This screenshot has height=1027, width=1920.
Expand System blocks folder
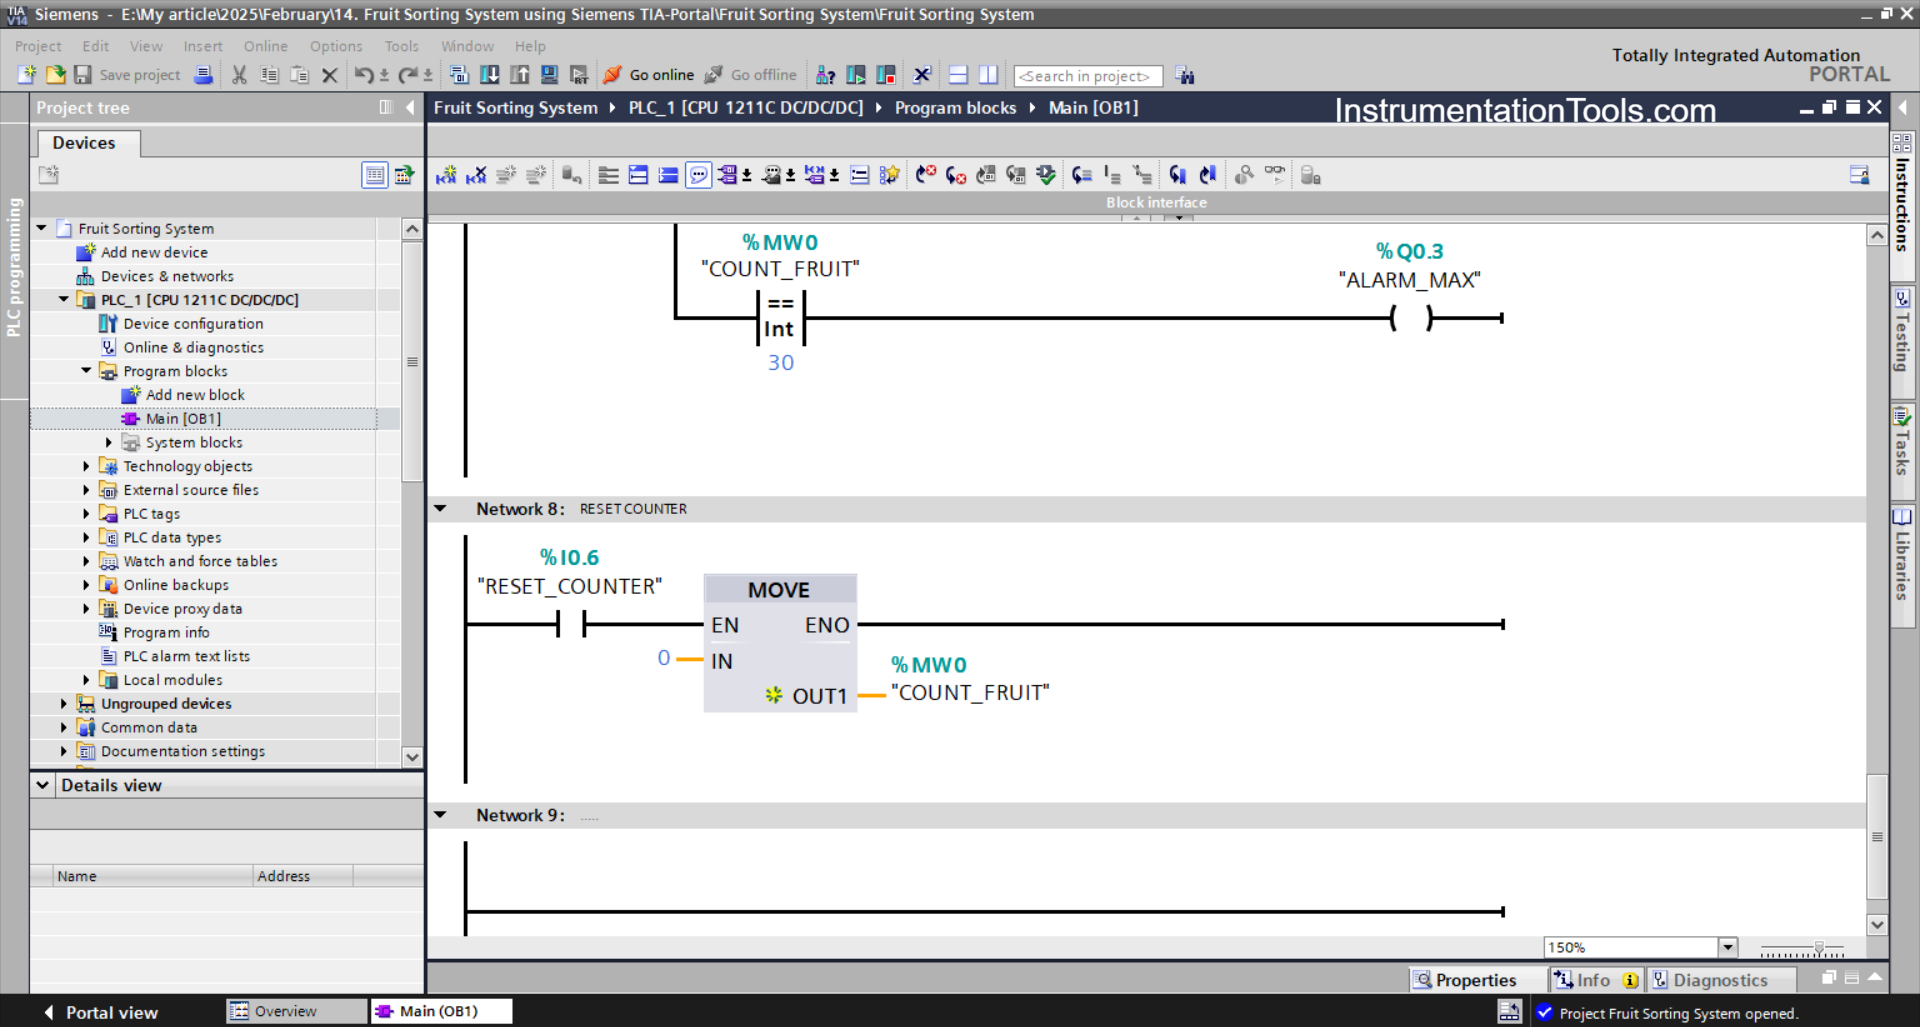[108, 442]
